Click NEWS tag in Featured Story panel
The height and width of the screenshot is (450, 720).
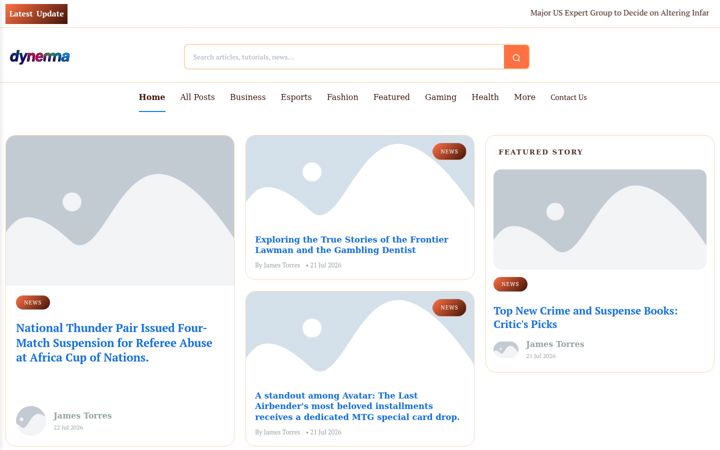click(510, 284)
